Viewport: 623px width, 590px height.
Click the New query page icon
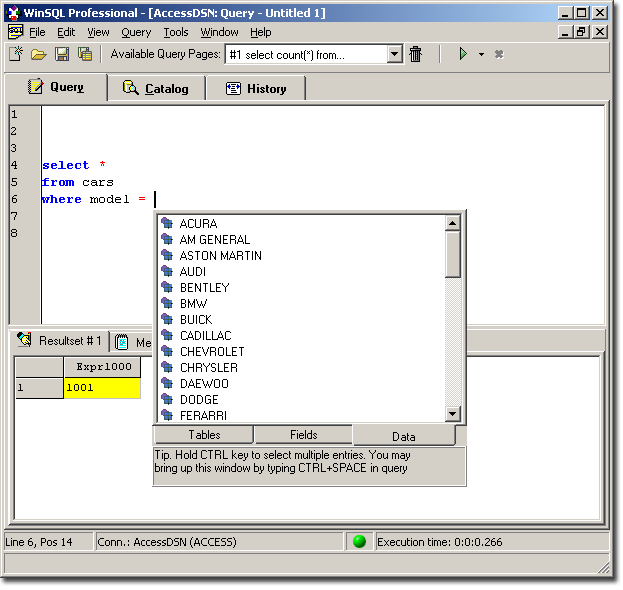tap(16, 54)
